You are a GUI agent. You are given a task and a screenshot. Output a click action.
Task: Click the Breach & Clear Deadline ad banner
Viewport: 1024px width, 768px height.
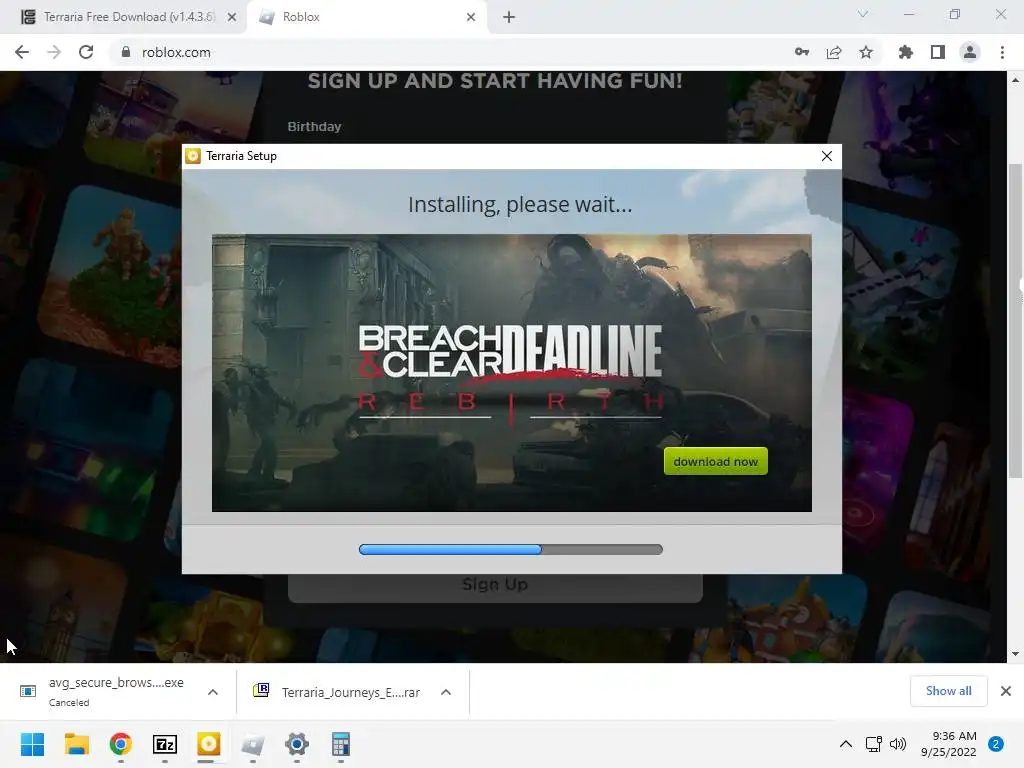pyautogui.click(x=511, y=373)
